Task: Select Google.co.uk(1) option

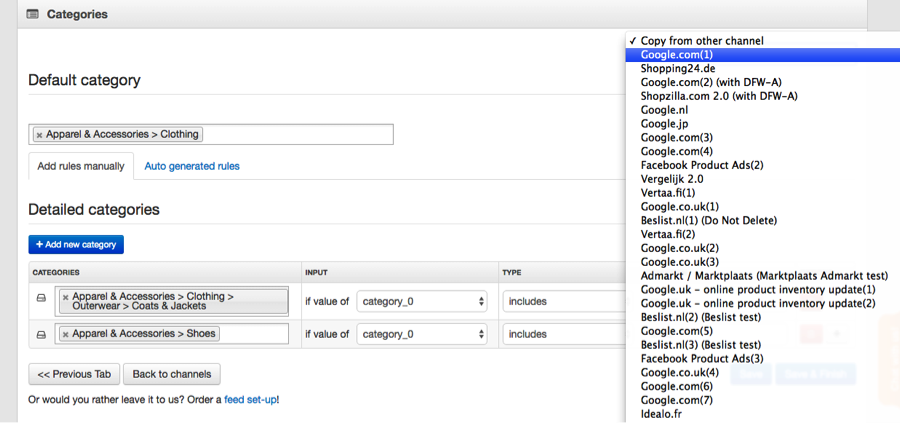Action: pyautogui.click(x=762, y=207)
